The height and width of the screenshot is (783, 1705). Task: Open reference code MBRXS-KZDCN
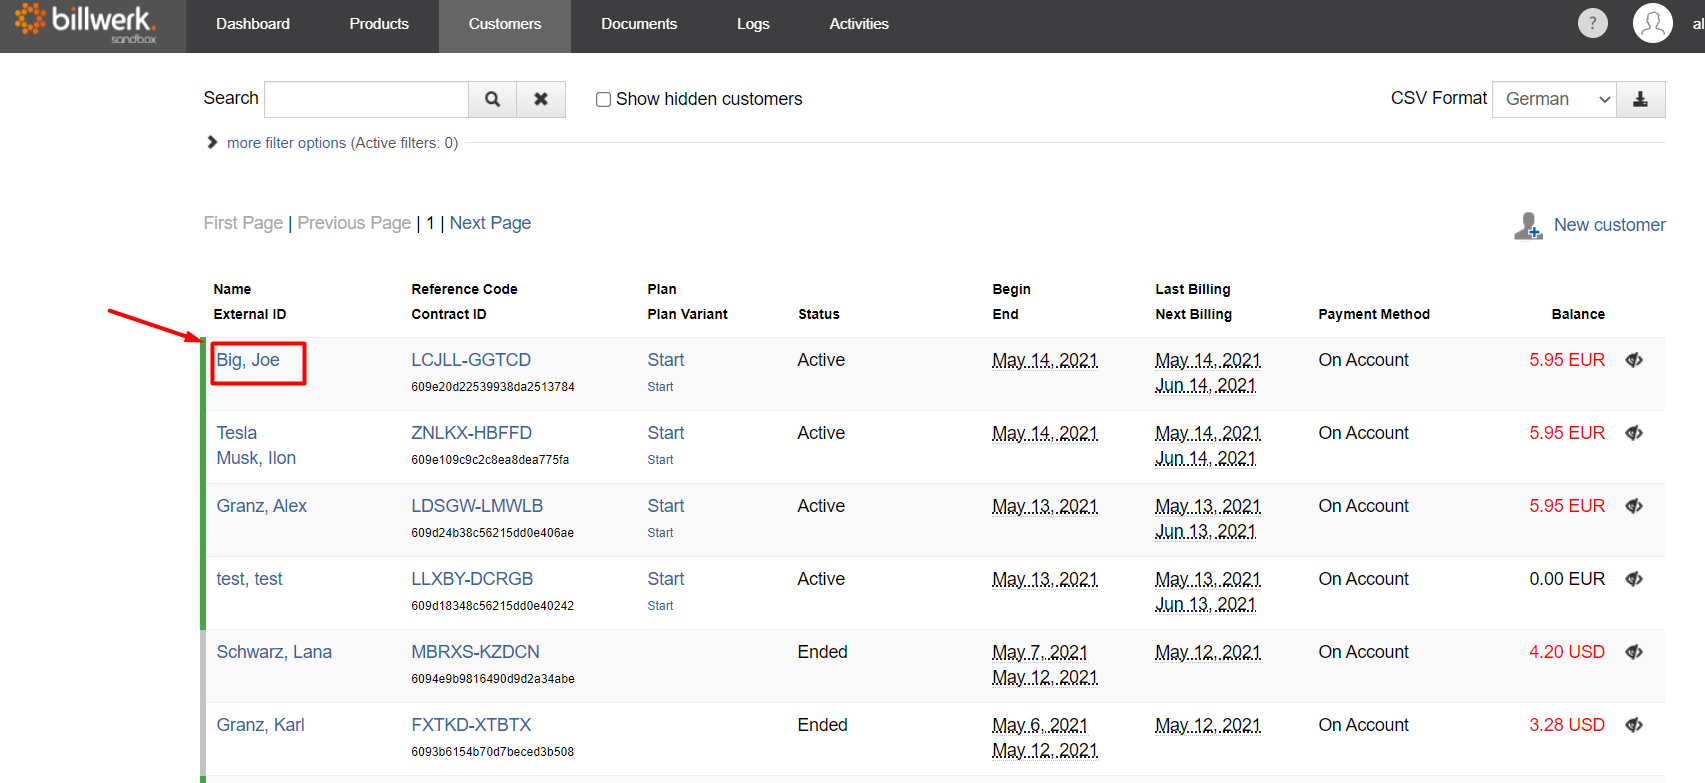click(475, 652)
